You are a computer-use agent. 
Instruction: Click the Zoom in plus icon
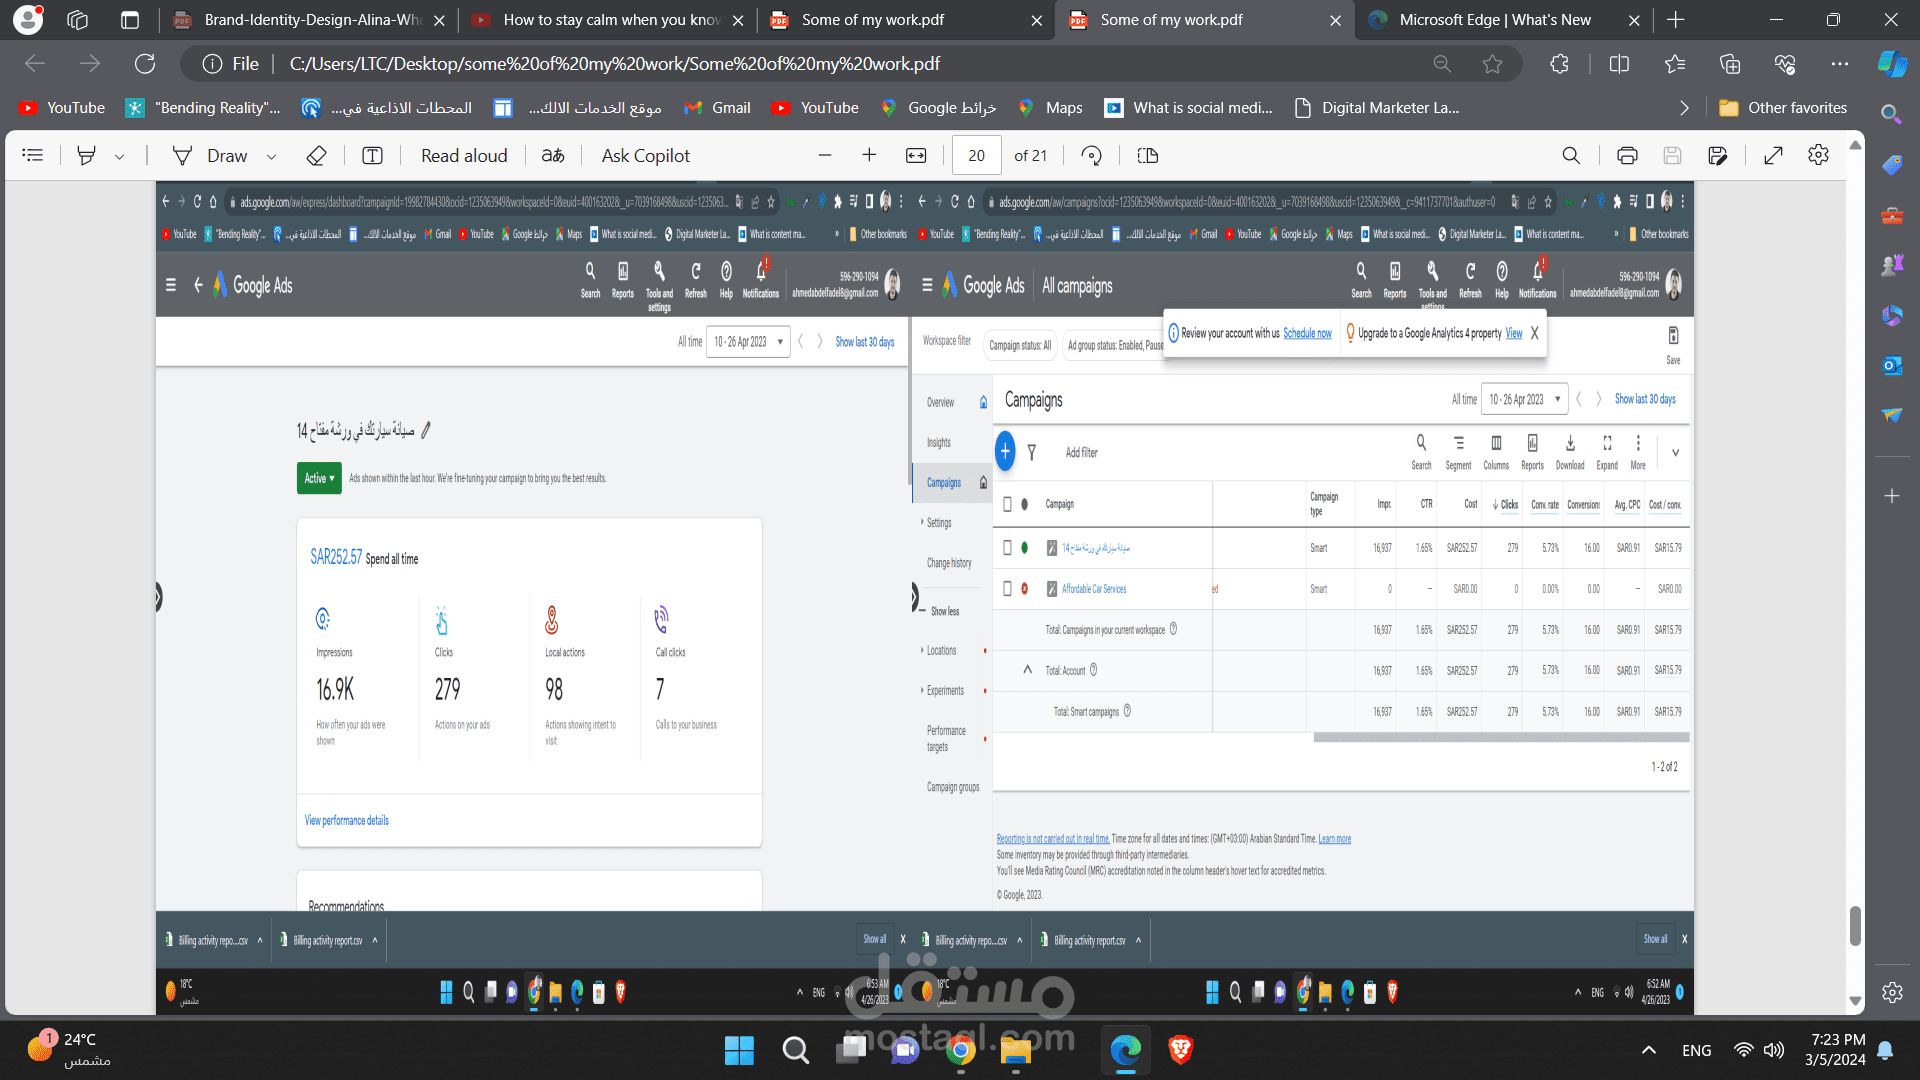(x=869, y=155)
